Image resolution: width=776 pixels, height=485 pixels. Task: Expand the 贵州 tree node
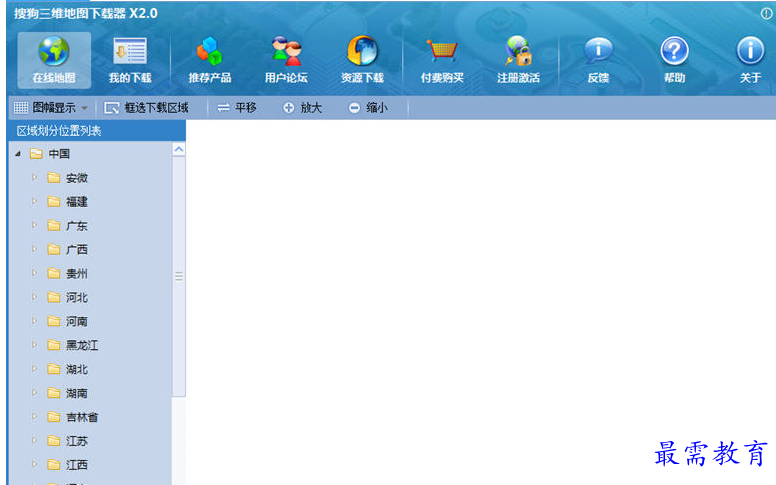tap(34, 273)
